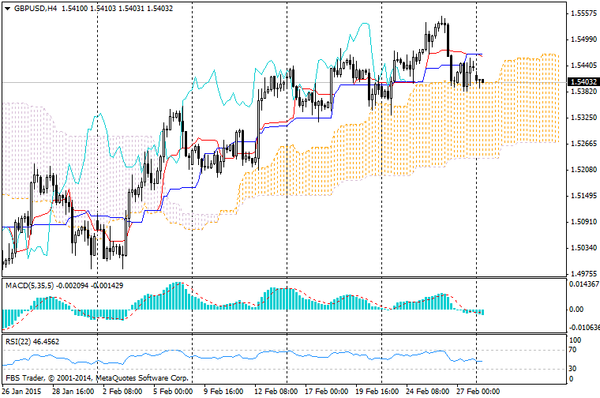Select the GBPUSD,H4 symbol title text

[35, 8]
